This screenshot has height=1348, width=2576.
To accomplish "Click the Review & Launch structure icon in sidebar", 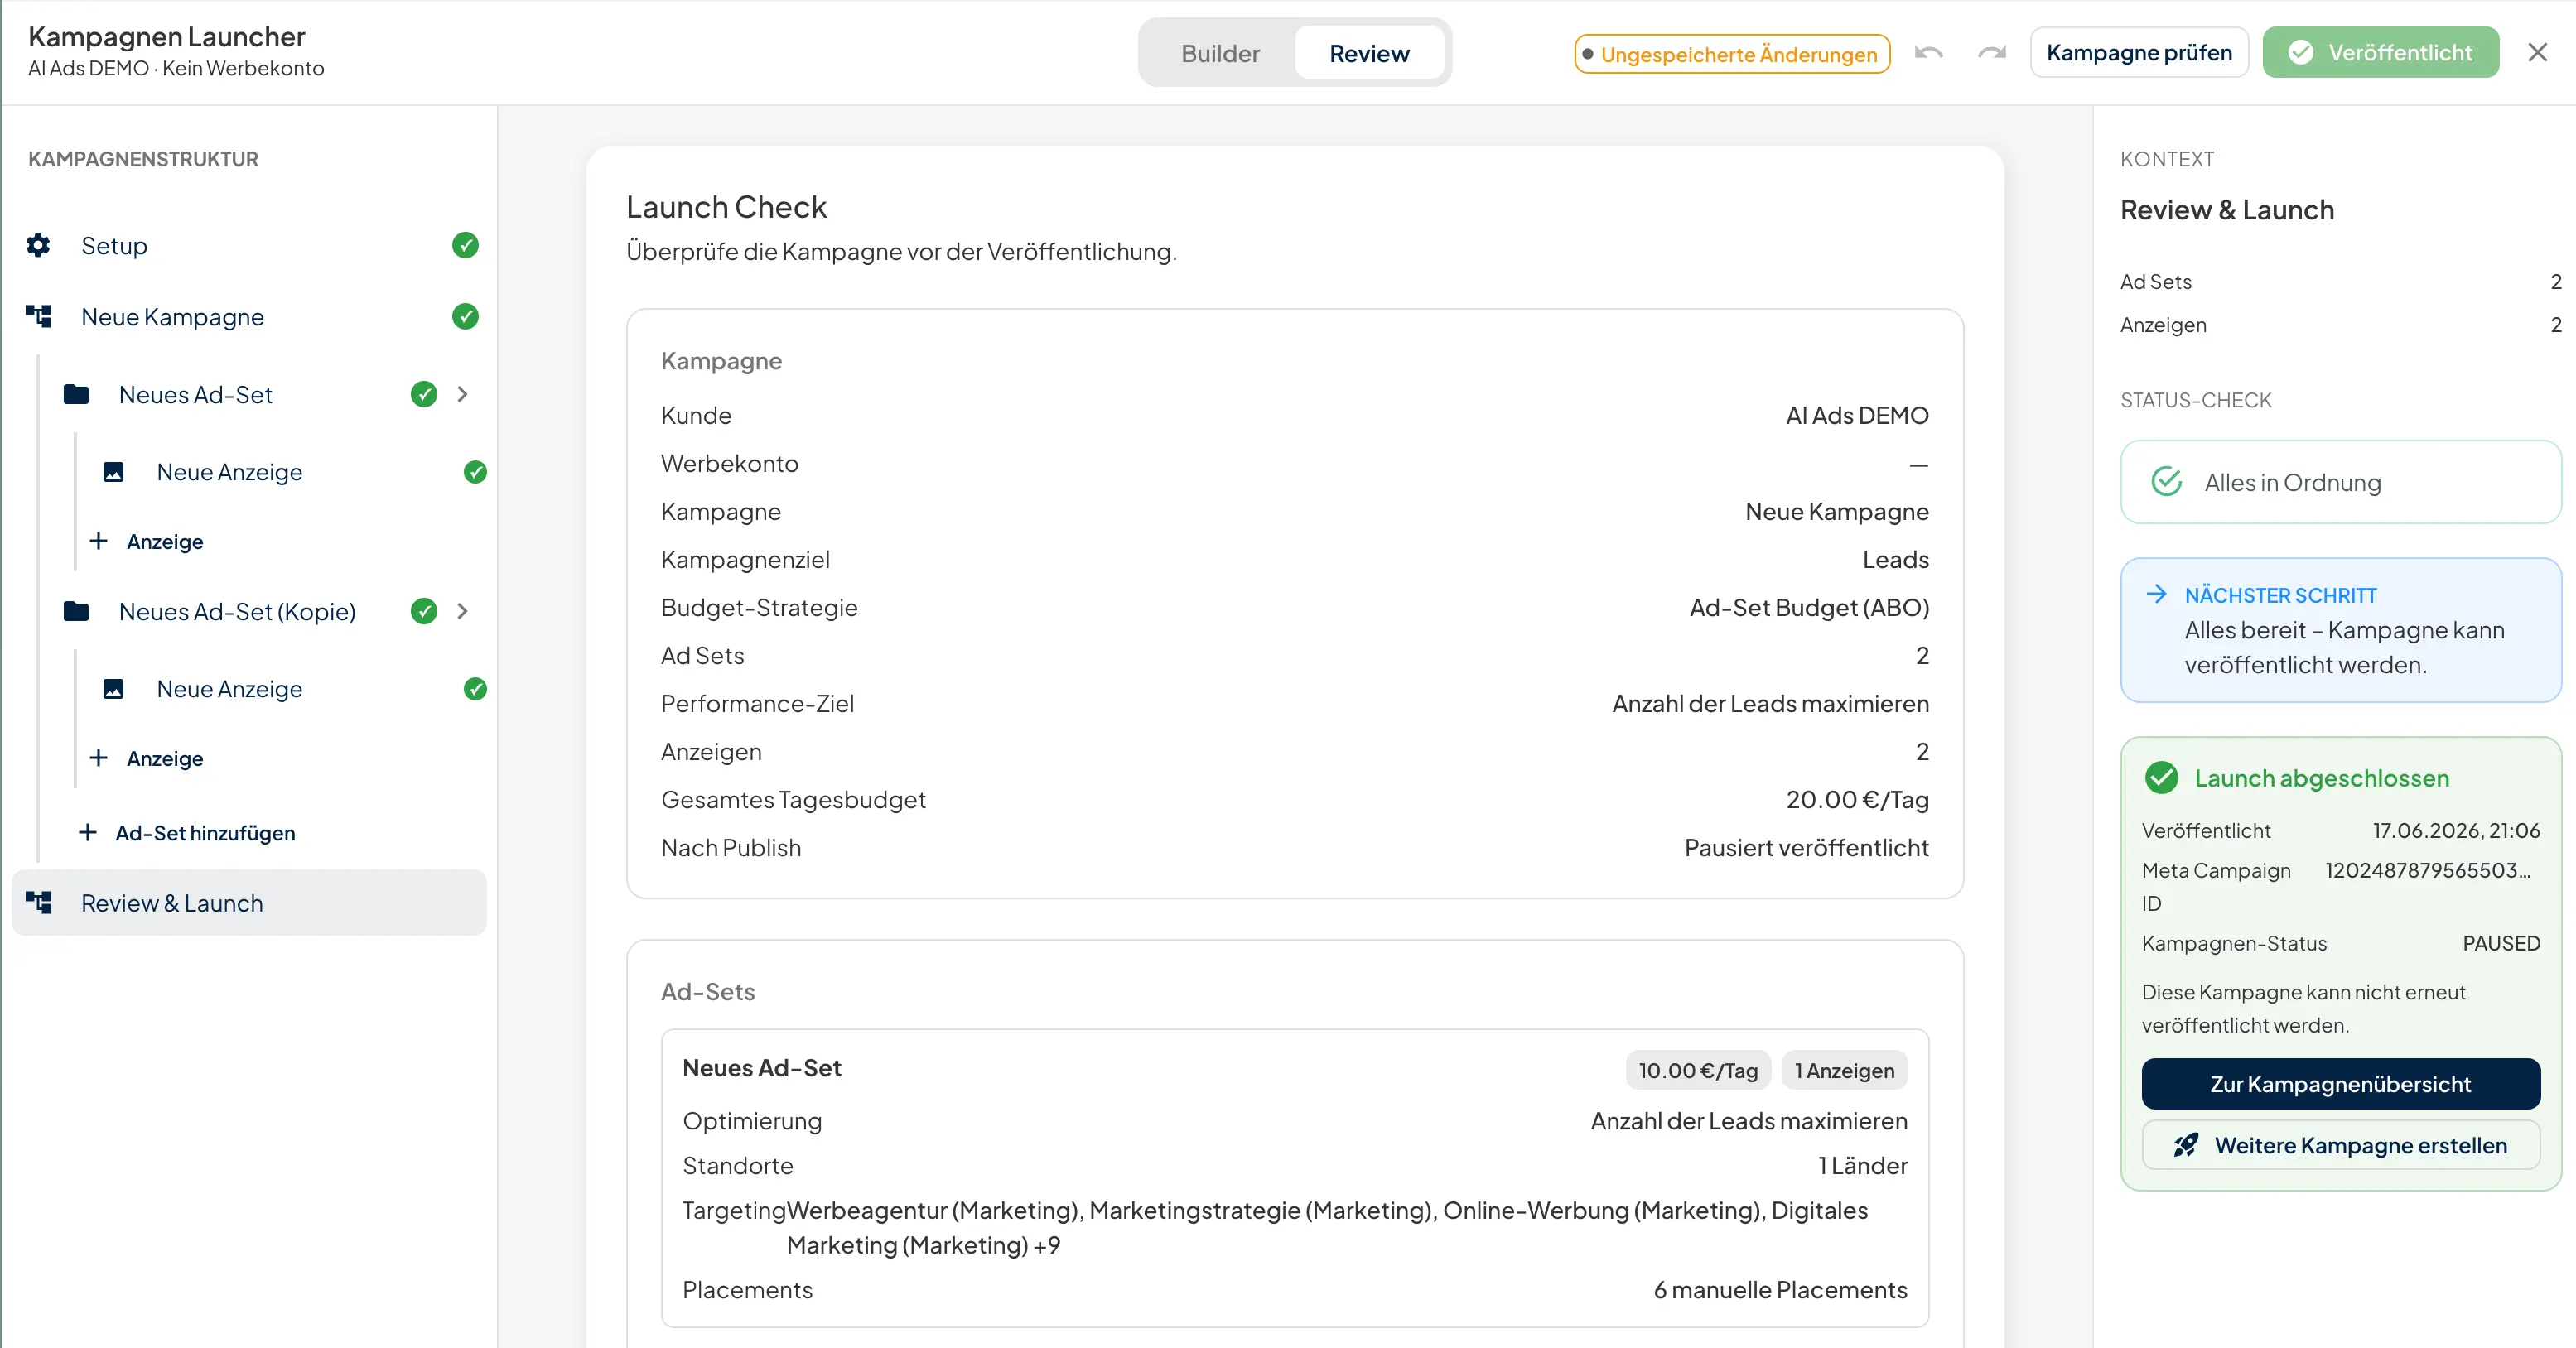I will click(38, 902).
